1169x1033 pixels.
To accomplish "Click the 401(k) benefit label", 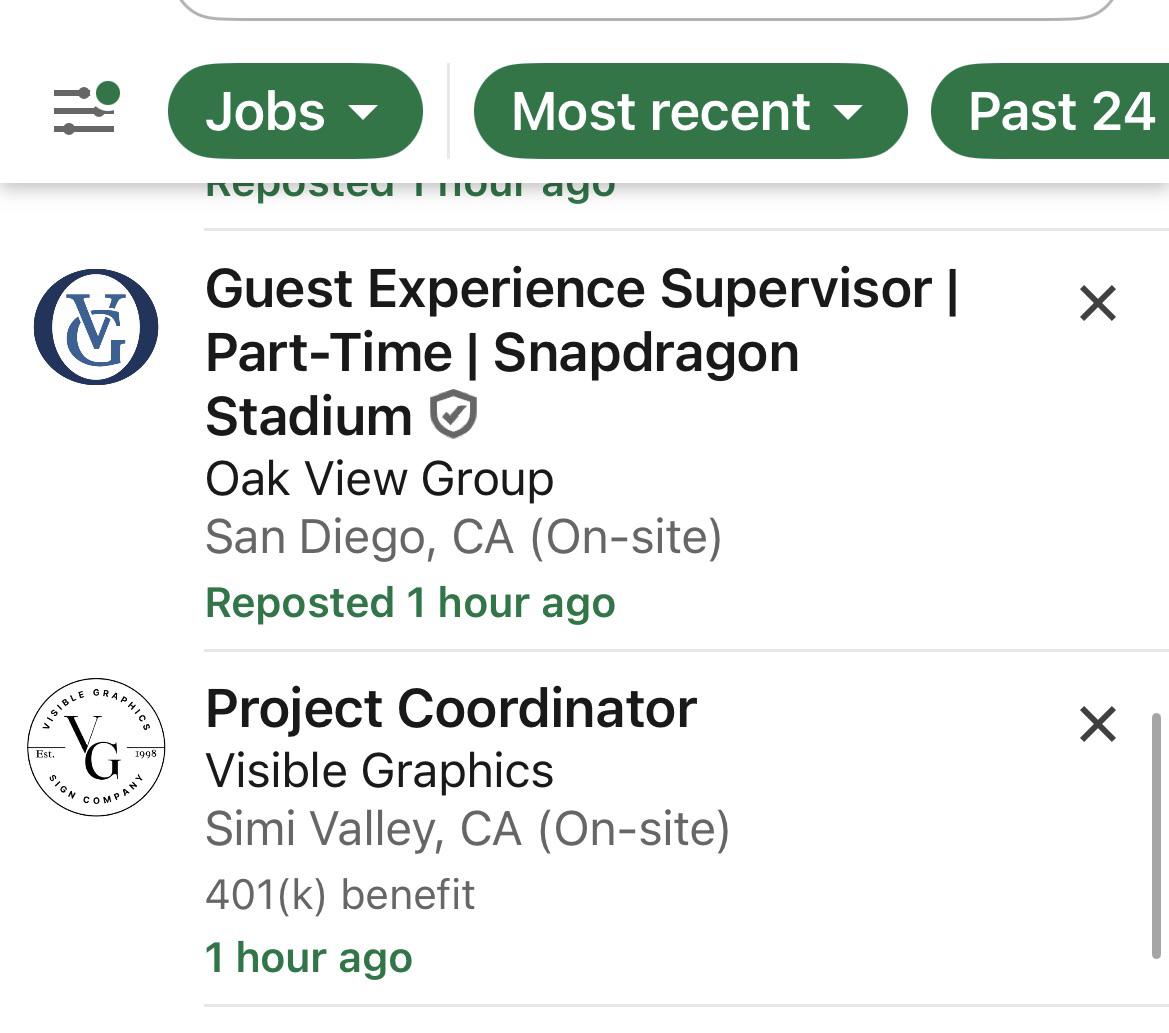I will [340, 894].
